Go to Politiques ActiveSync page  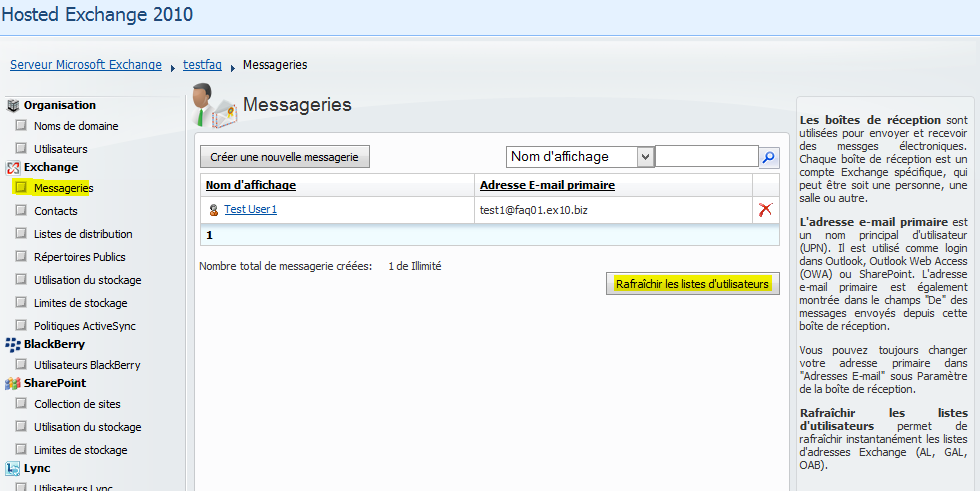tap(84, 326)
